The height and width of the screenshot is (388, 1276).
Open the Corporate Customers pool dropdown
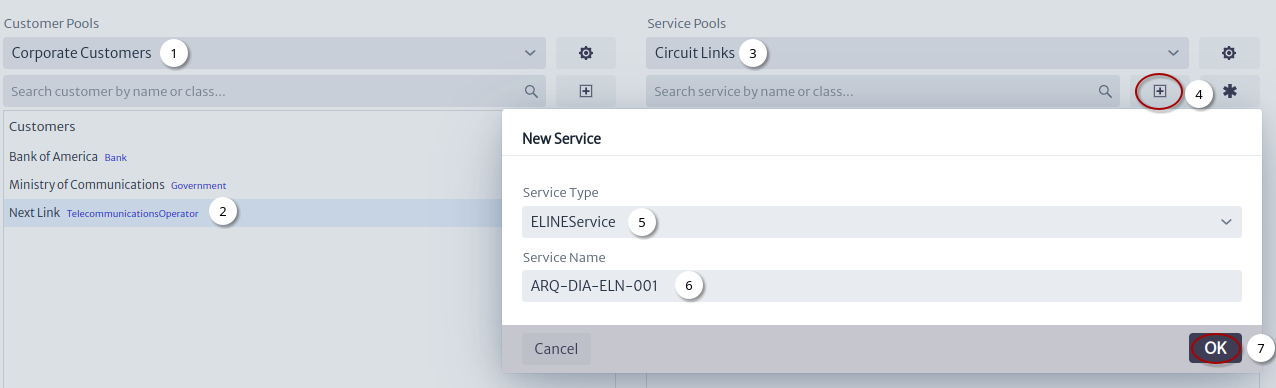(275, 53)
